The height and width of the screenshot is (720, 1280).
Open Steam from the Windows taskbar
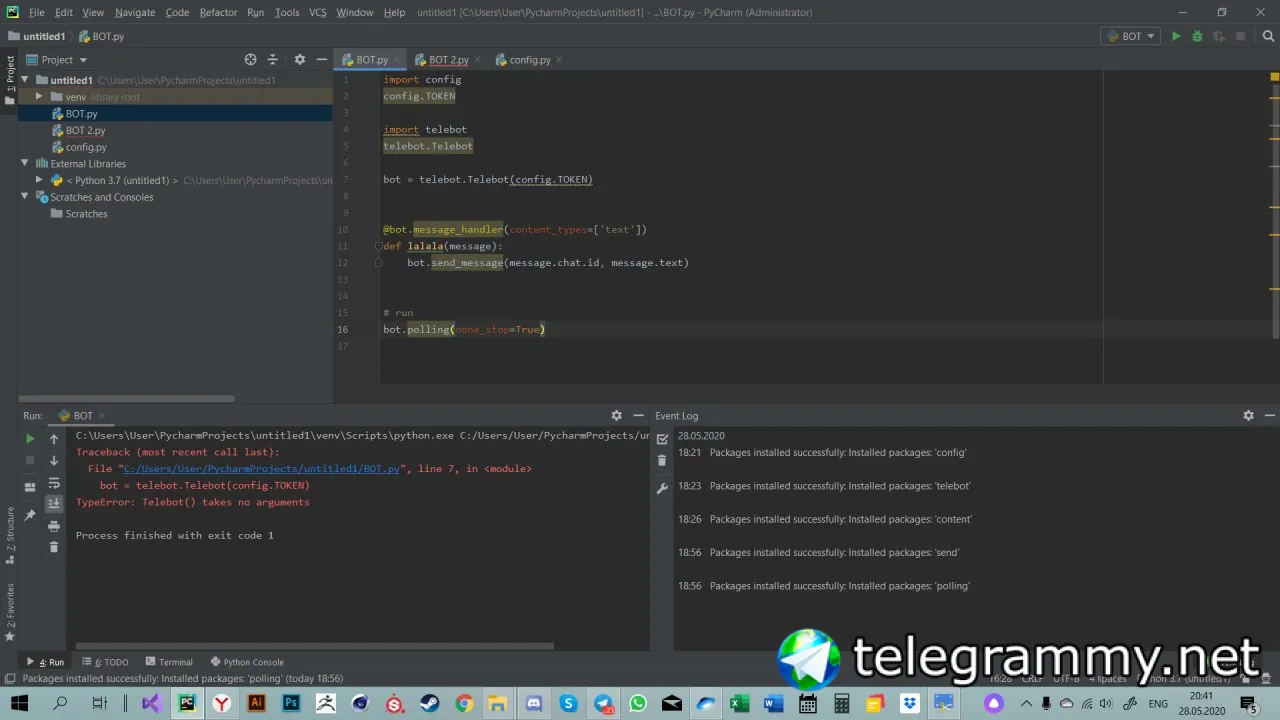429,704
